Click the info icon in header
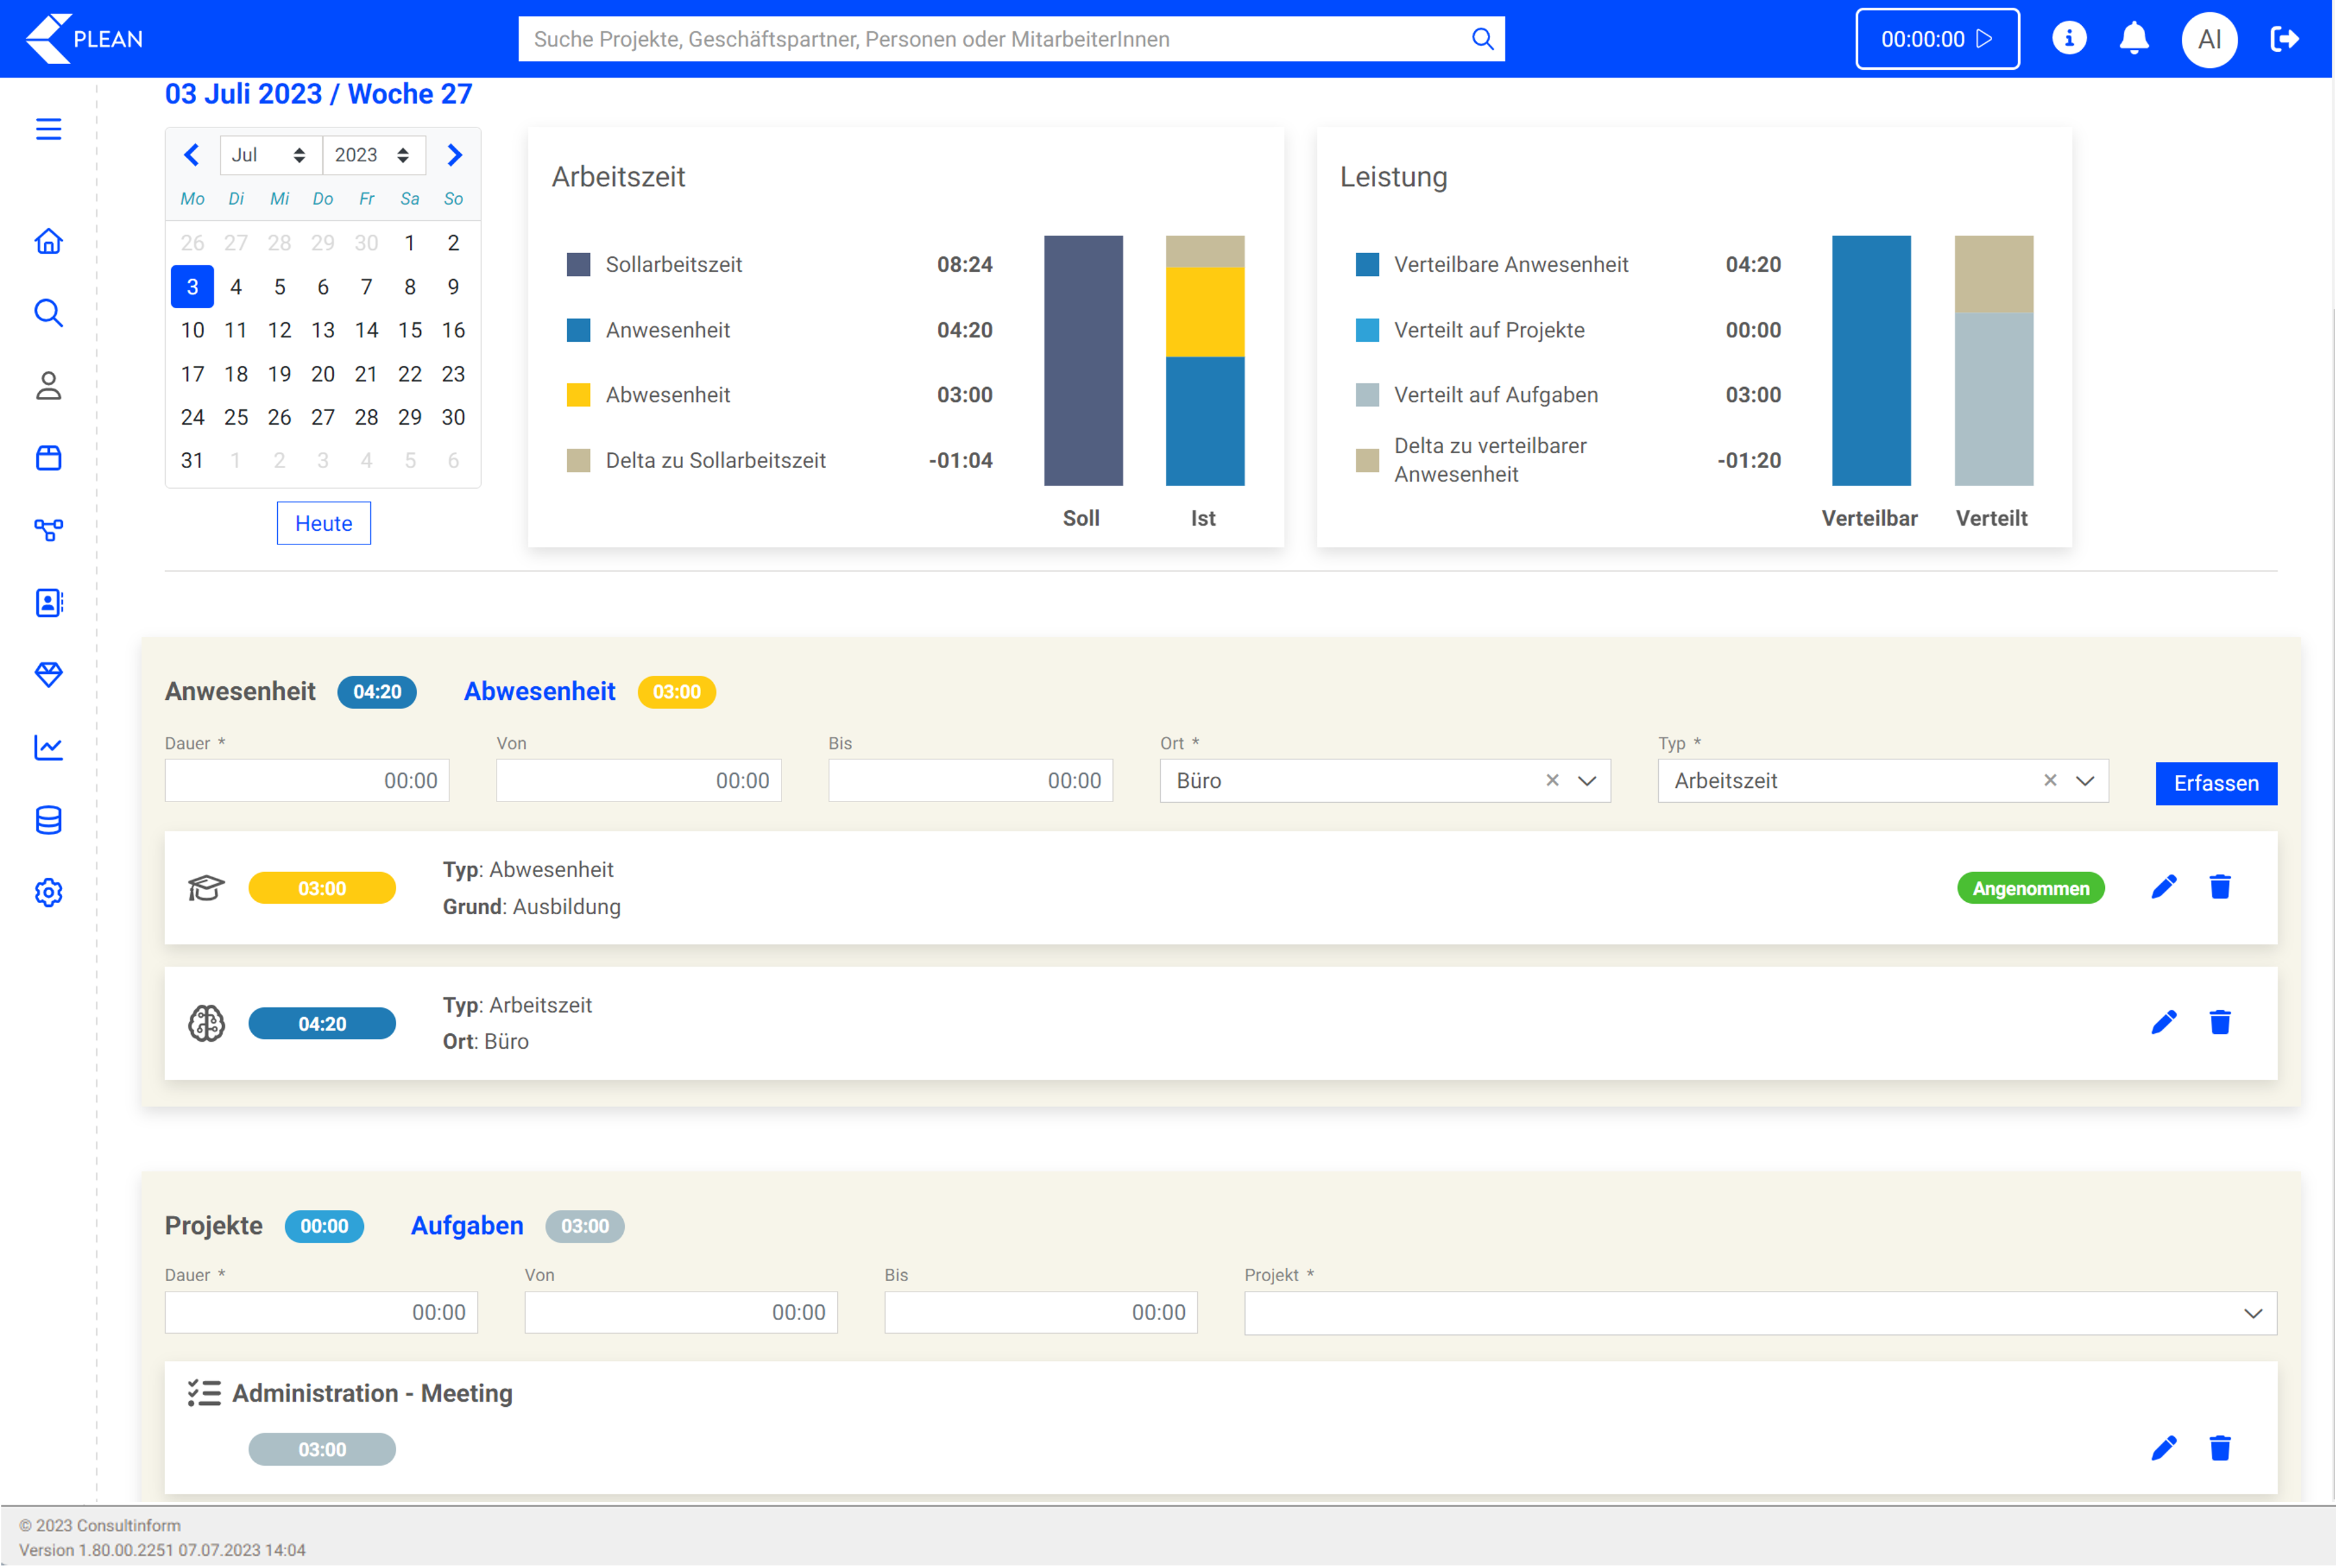The width and height of the screenshot is (2336, 1568). 2069,39
